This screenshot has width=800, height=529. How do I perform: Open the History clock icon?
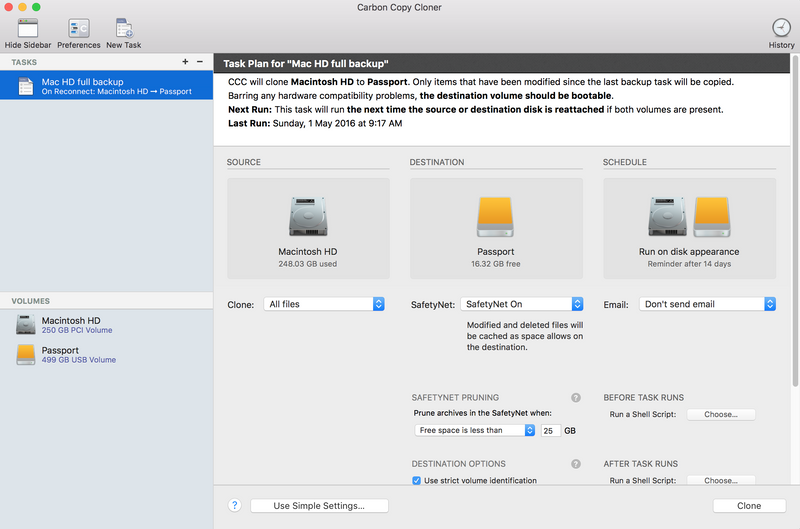pyautogui.click(x=781, y=28)
